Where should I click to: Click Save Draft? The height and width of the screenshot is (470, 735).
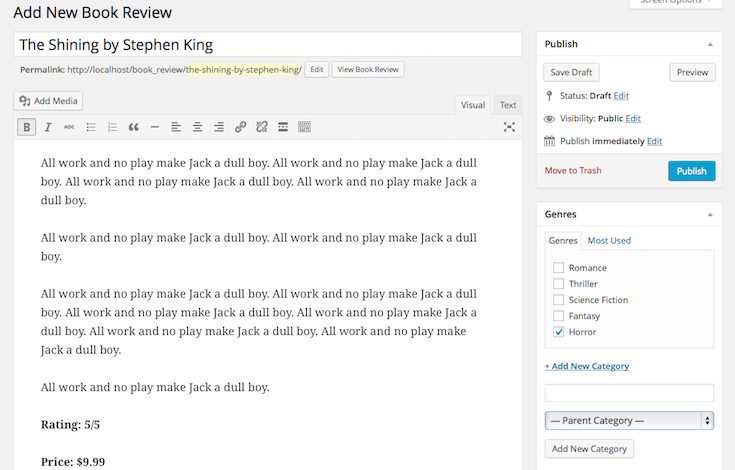click(x=571, y=72)
